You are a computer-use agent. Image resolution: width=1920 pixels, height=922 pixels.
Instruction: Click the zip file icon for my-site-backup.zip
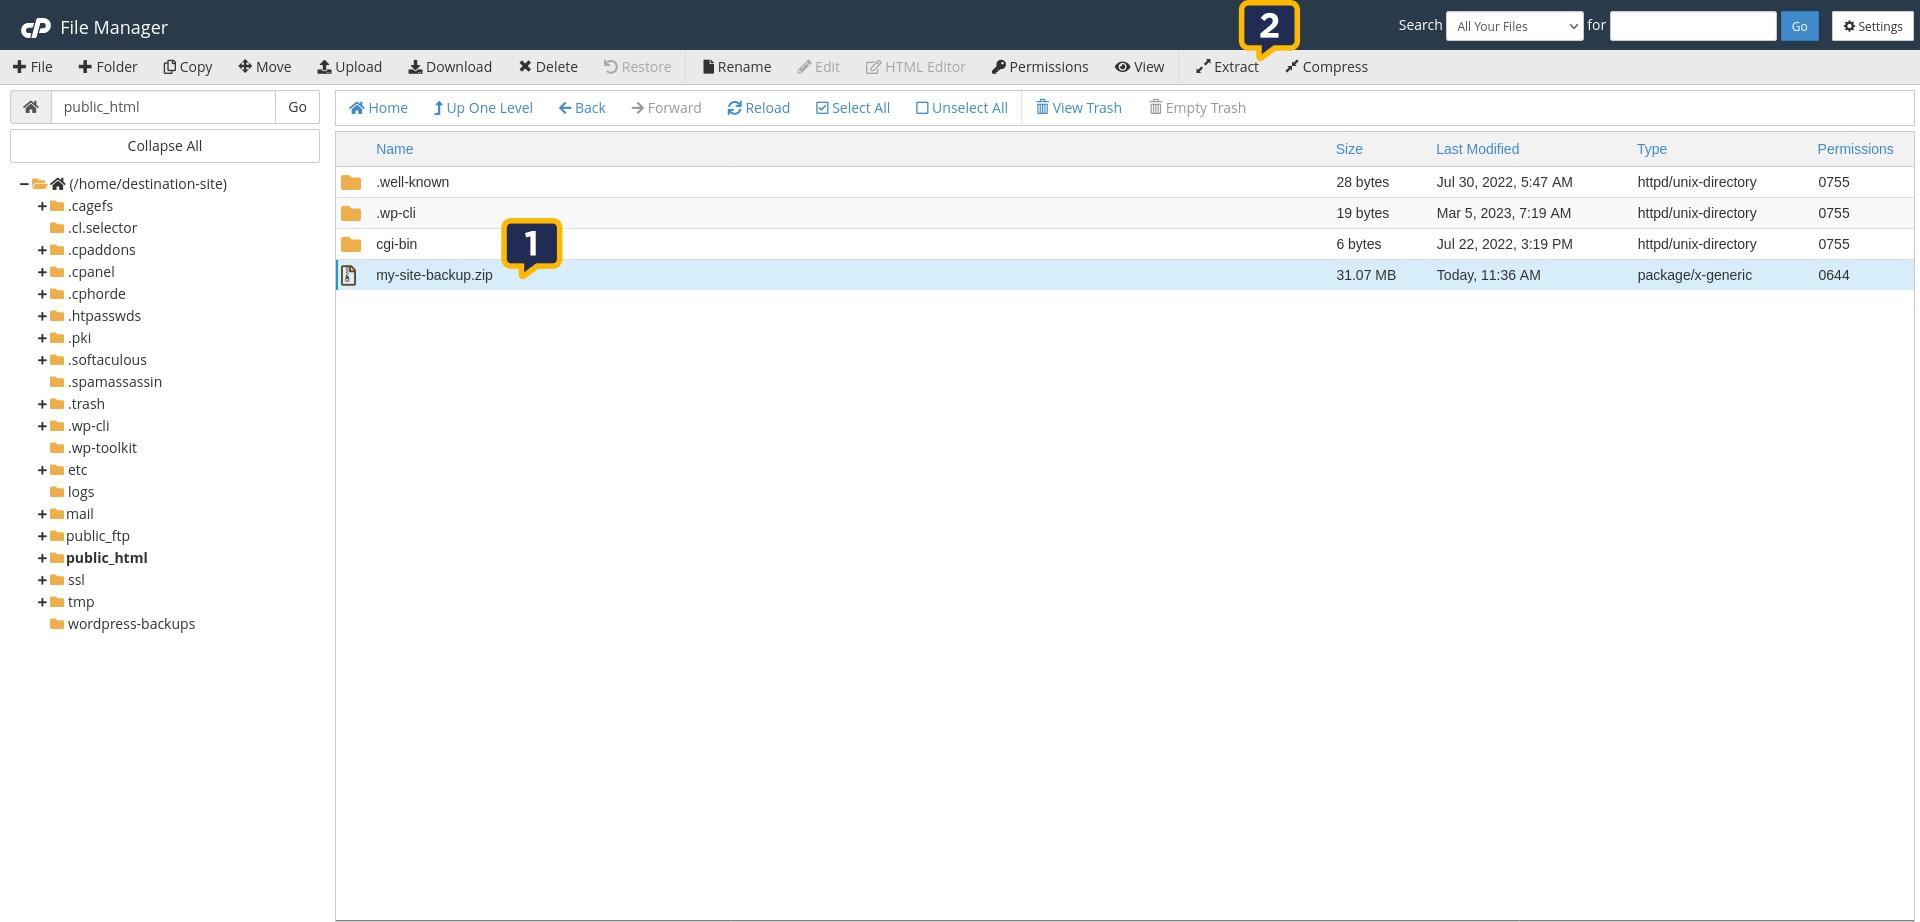(349, 275)
